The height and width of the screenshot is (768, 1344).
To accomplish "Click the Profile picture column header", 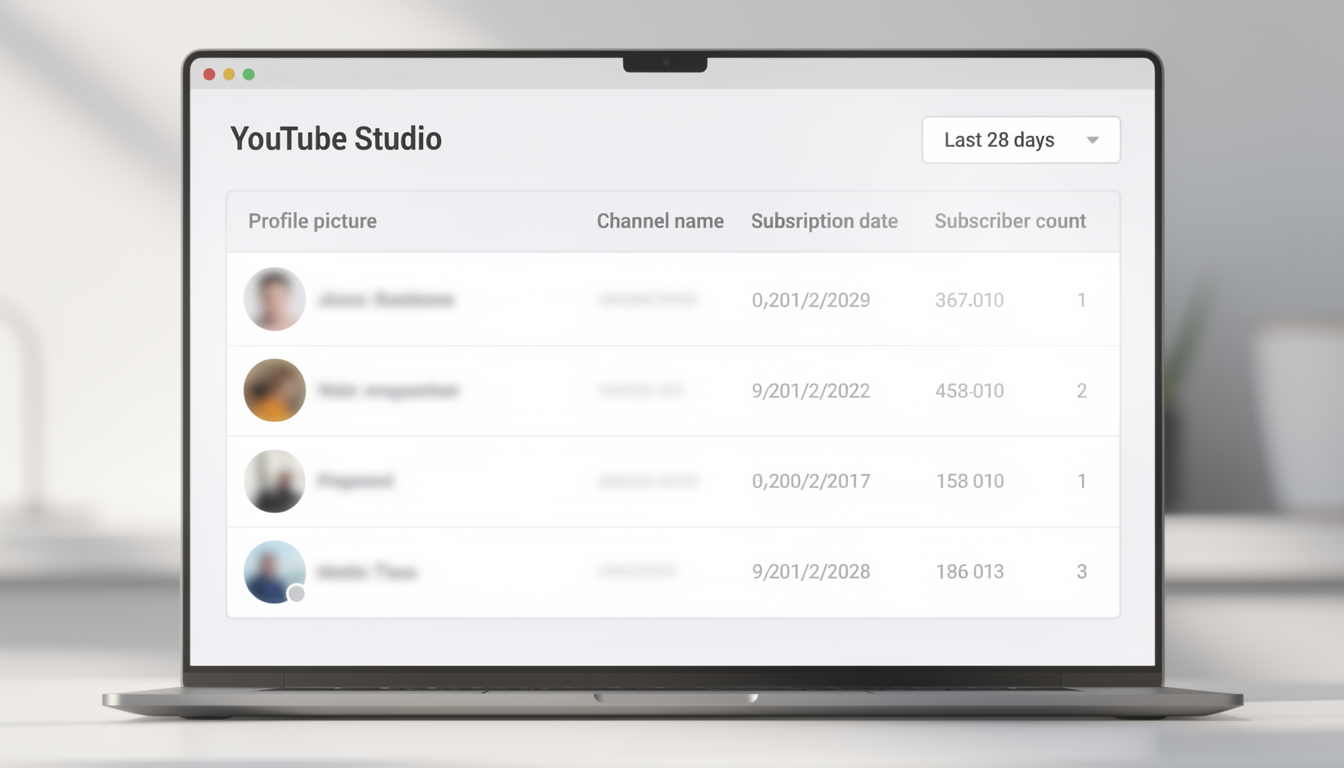I will [312, 221].
